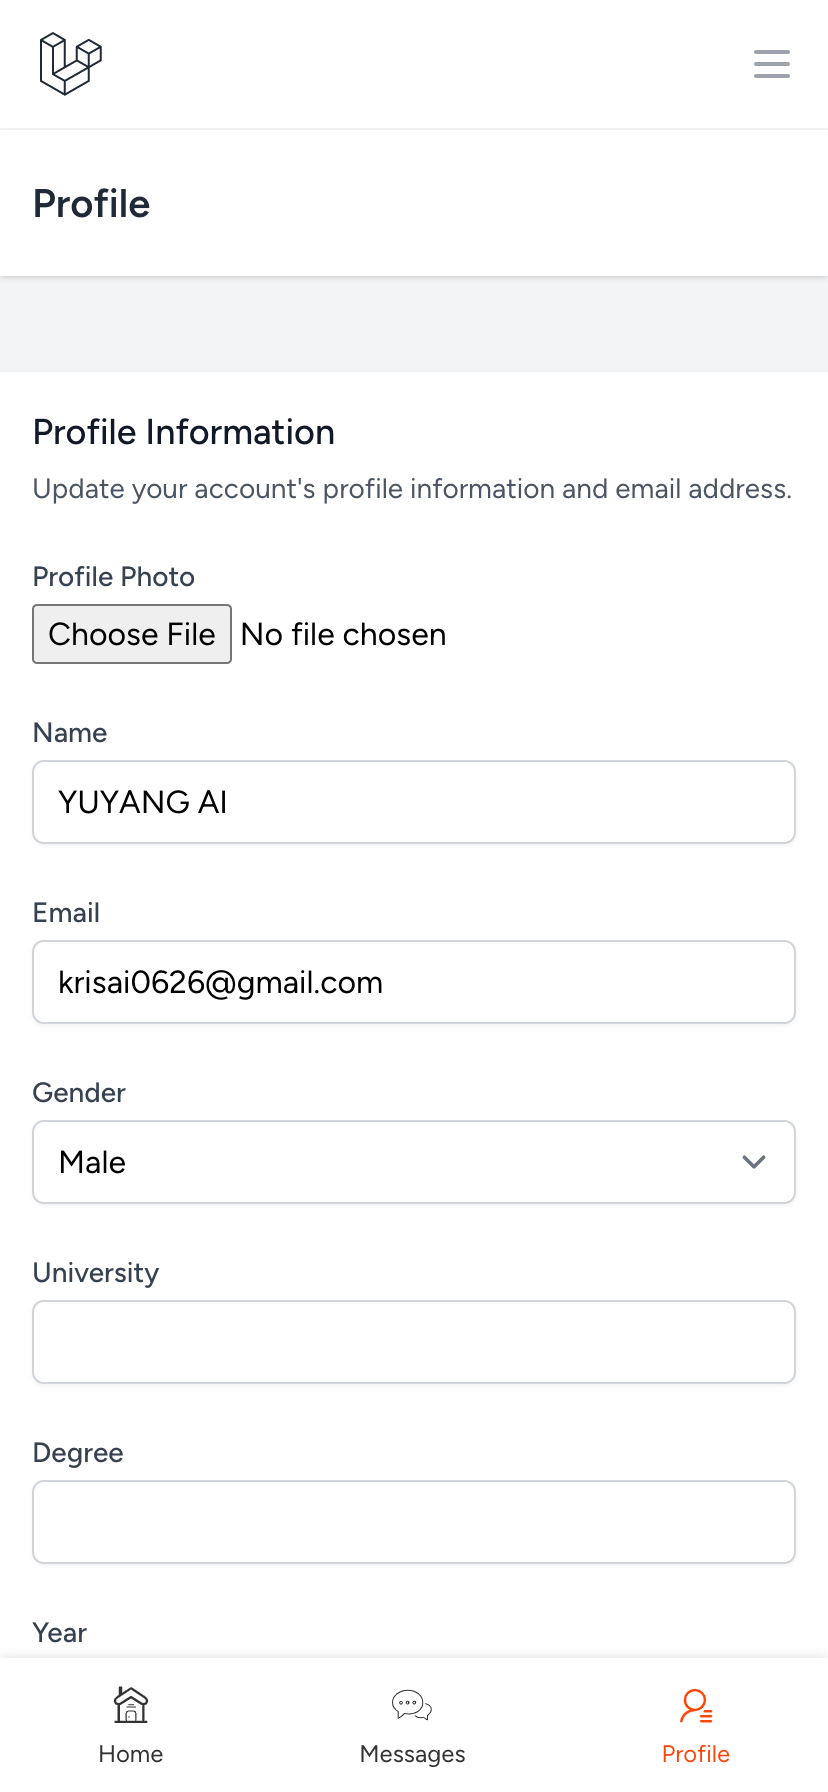Tap the Messages chat bubbles icon
Screen dimensions: 828x1792
(x=412, y=1705)
